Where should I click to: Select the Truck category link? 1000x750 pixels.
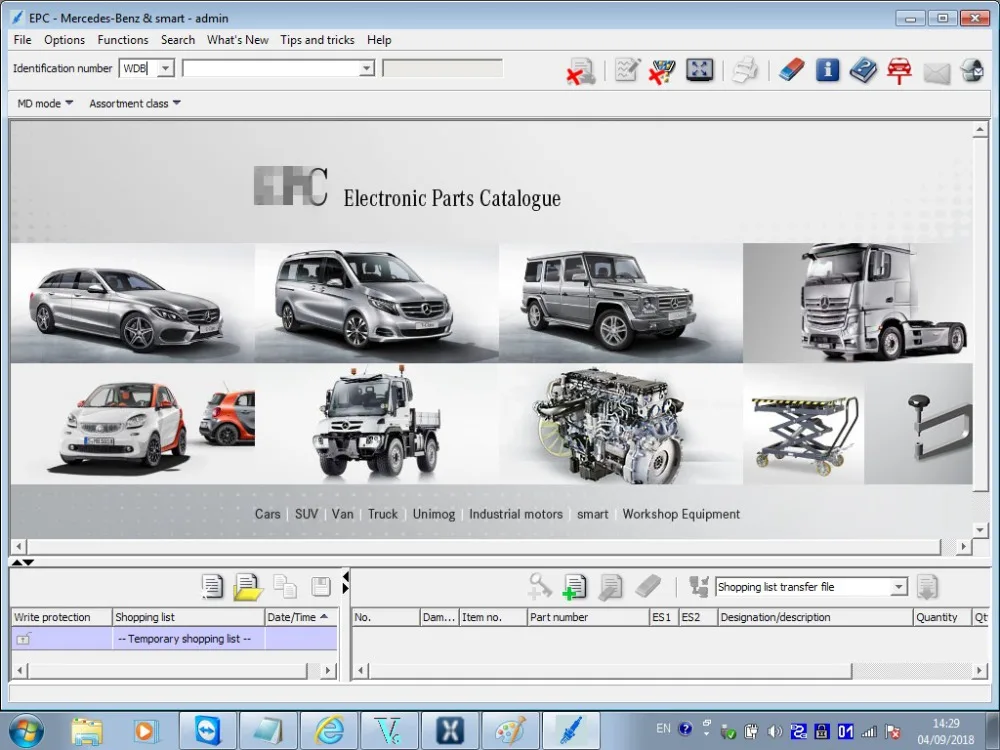pos(382,514)
